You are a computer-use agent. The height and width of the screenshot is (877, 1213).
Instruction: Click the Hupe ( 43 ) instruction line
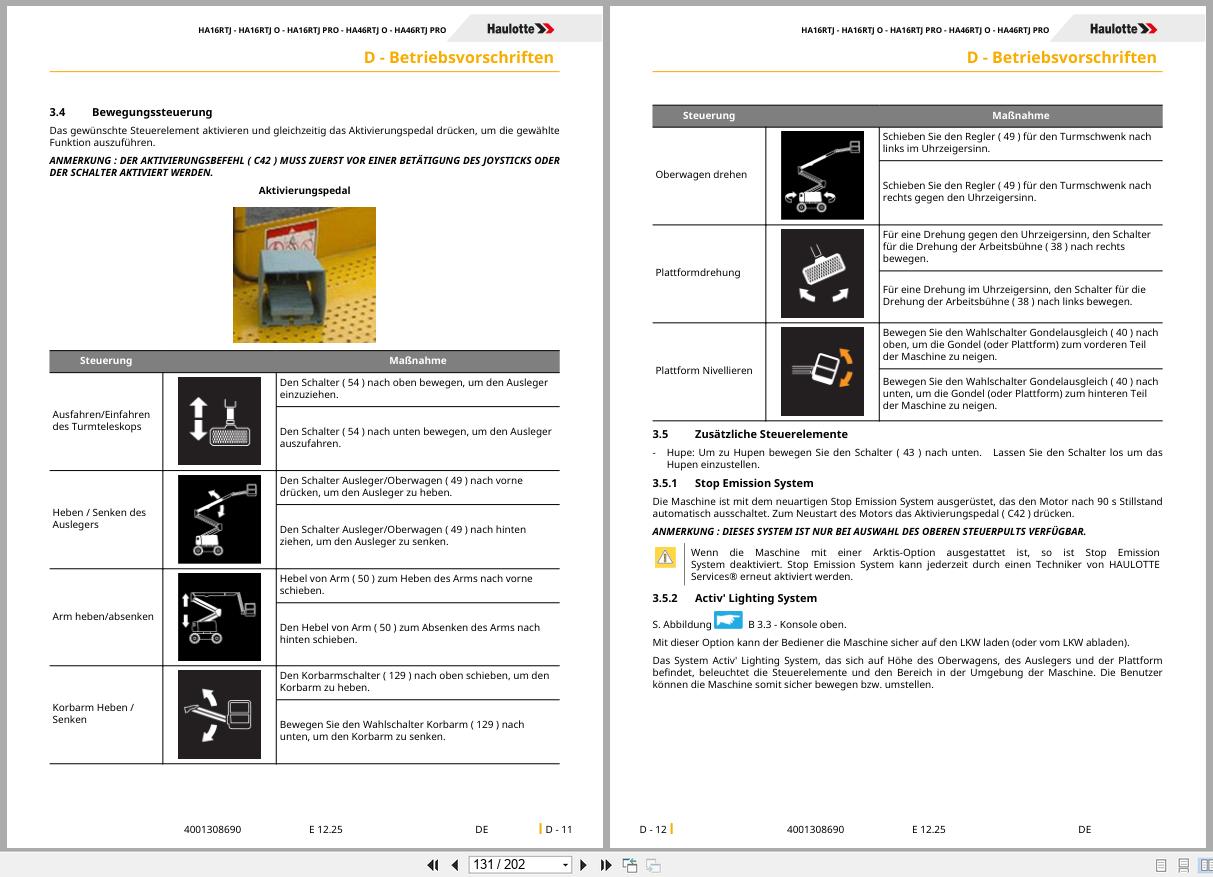pos(907,458)
